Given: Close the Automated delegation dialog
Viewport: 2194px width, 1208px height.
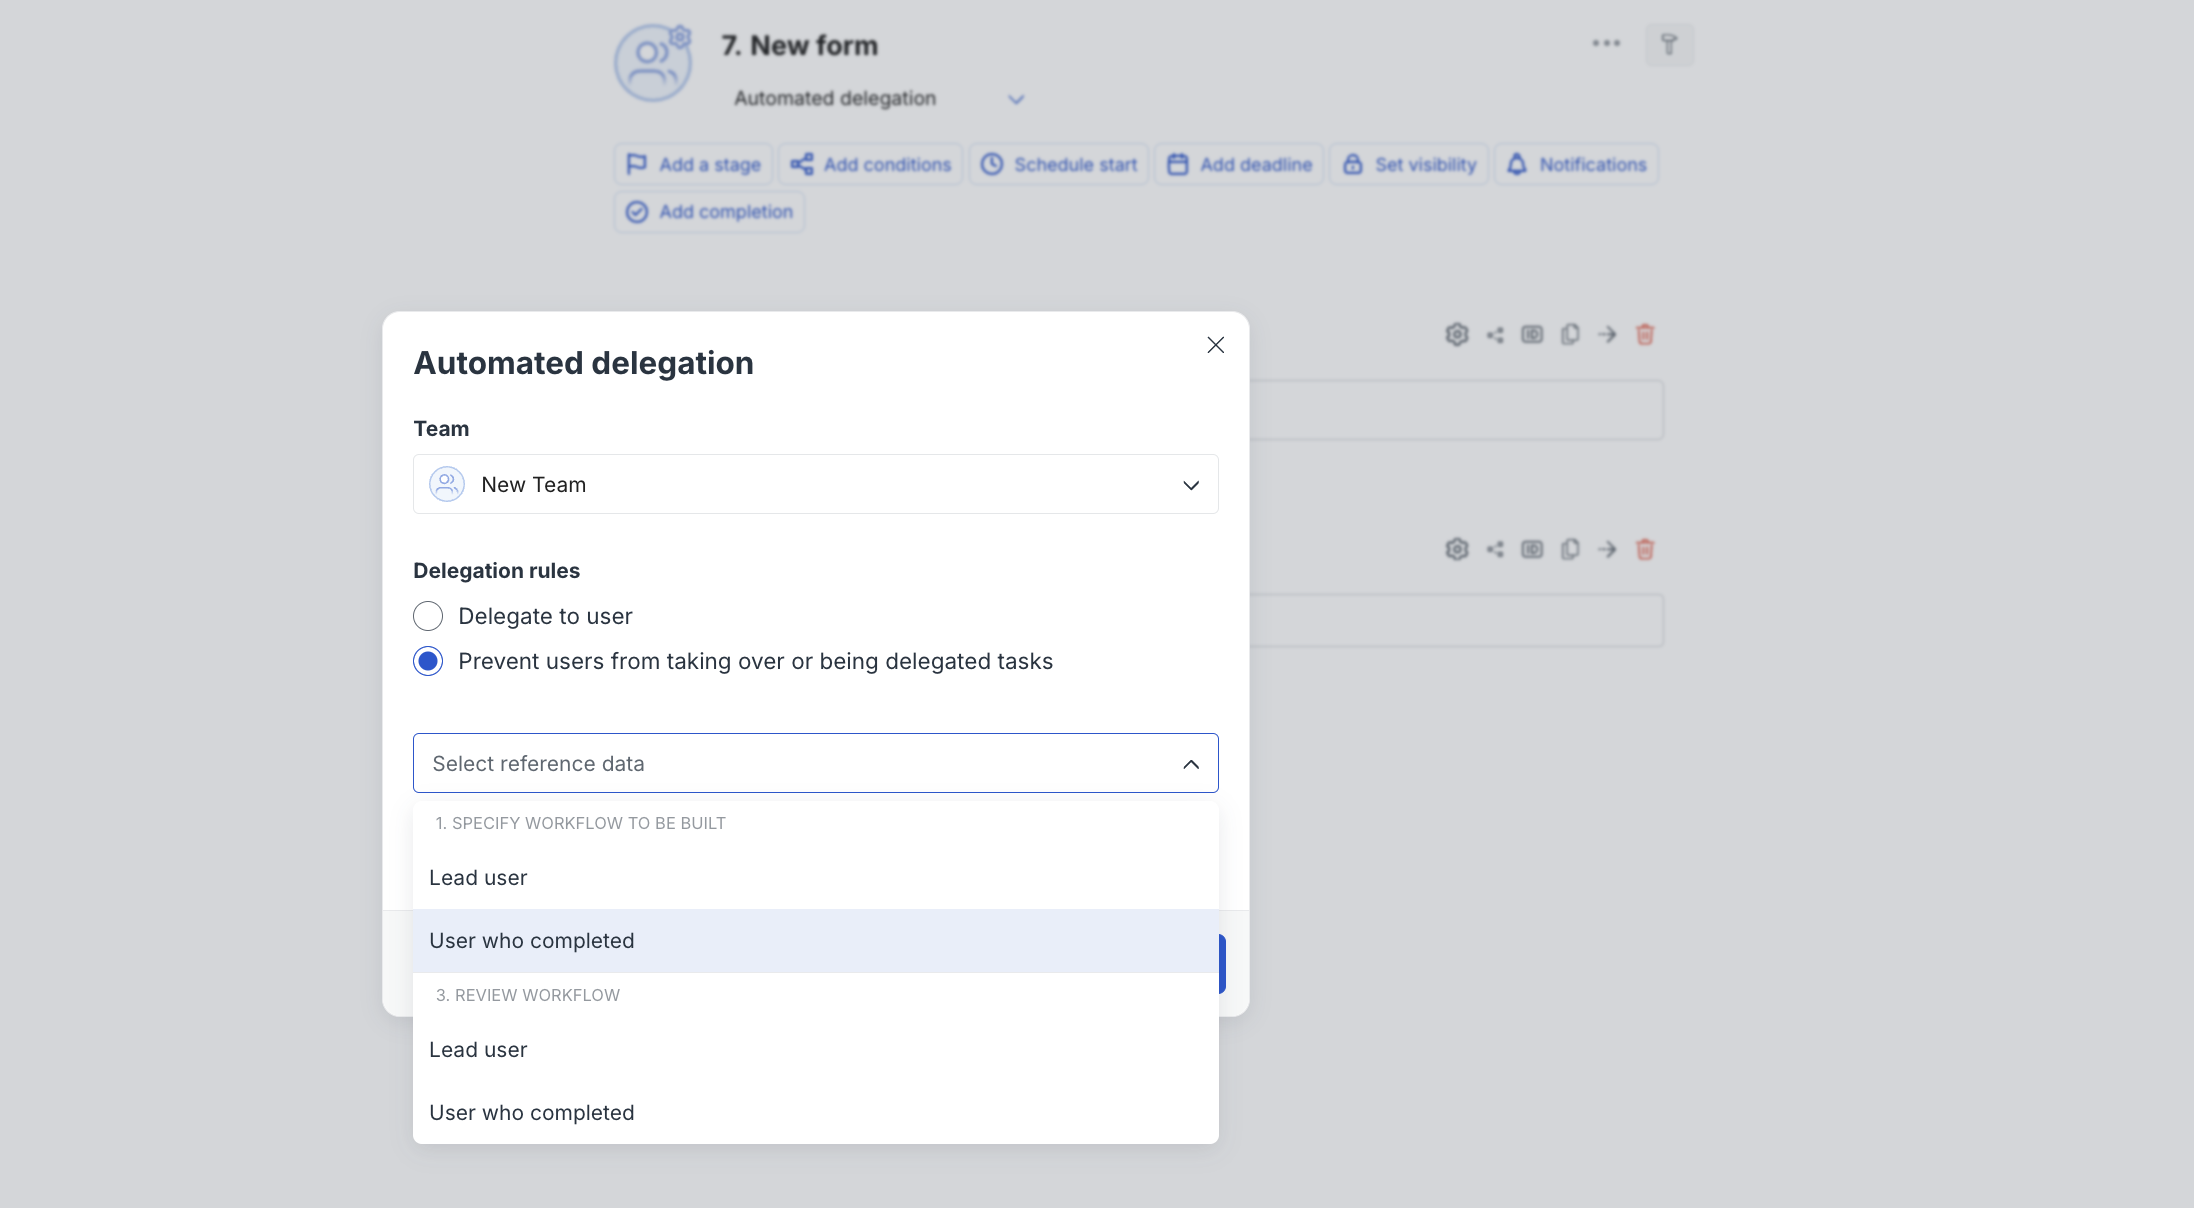Looking at the screenshot, I should 1215,344.
